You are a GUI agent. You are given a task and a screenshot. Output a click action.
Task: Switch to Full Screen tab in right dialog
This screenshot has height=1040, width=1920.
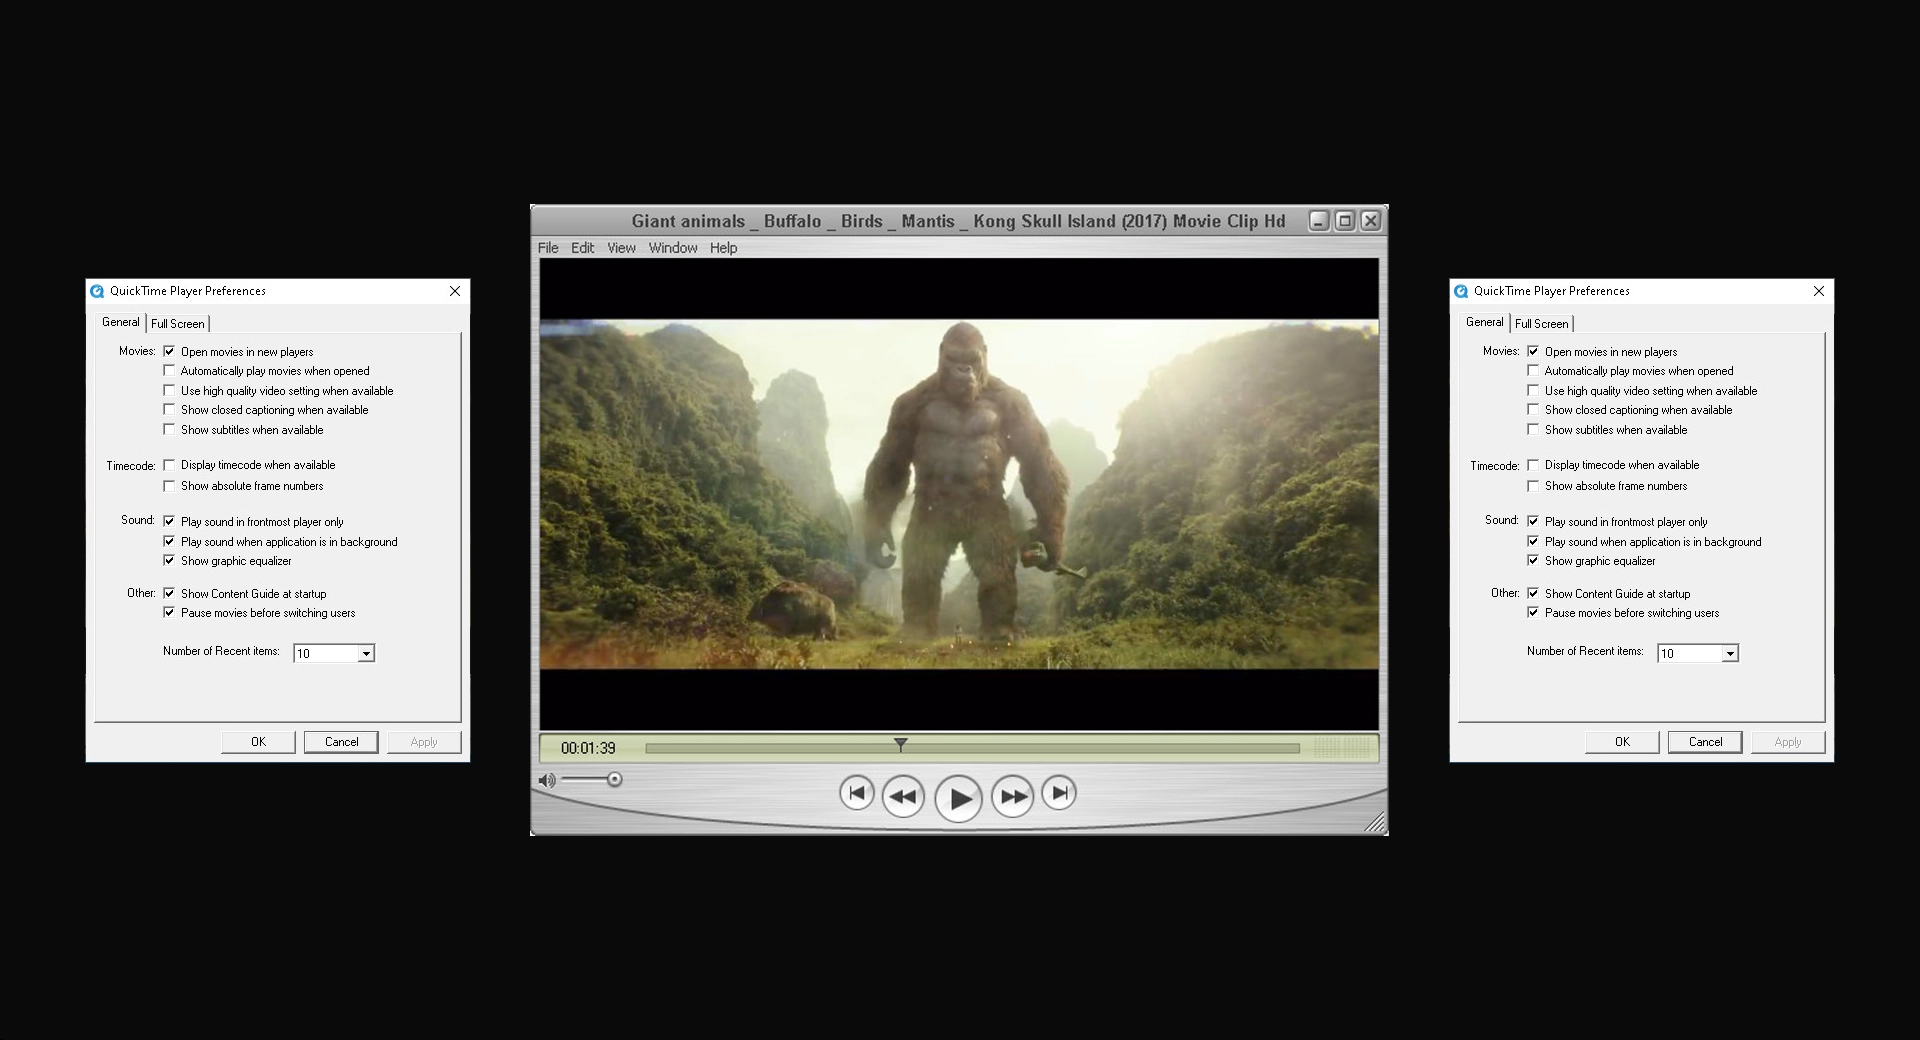1542,323
